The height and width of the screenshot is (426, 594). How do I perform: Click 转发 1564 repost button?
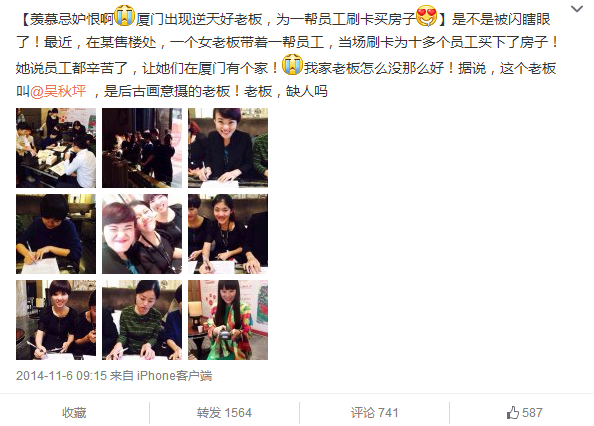click(x=224, y=412)
